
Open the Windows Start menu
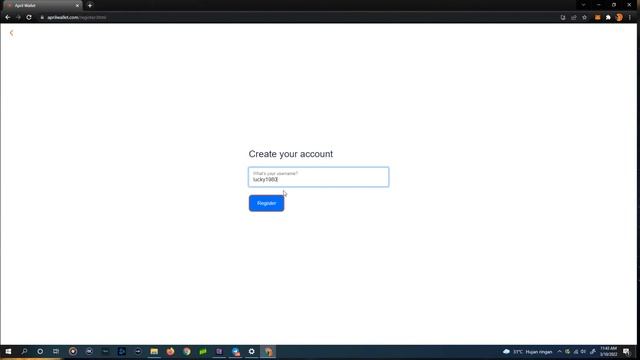8,351
